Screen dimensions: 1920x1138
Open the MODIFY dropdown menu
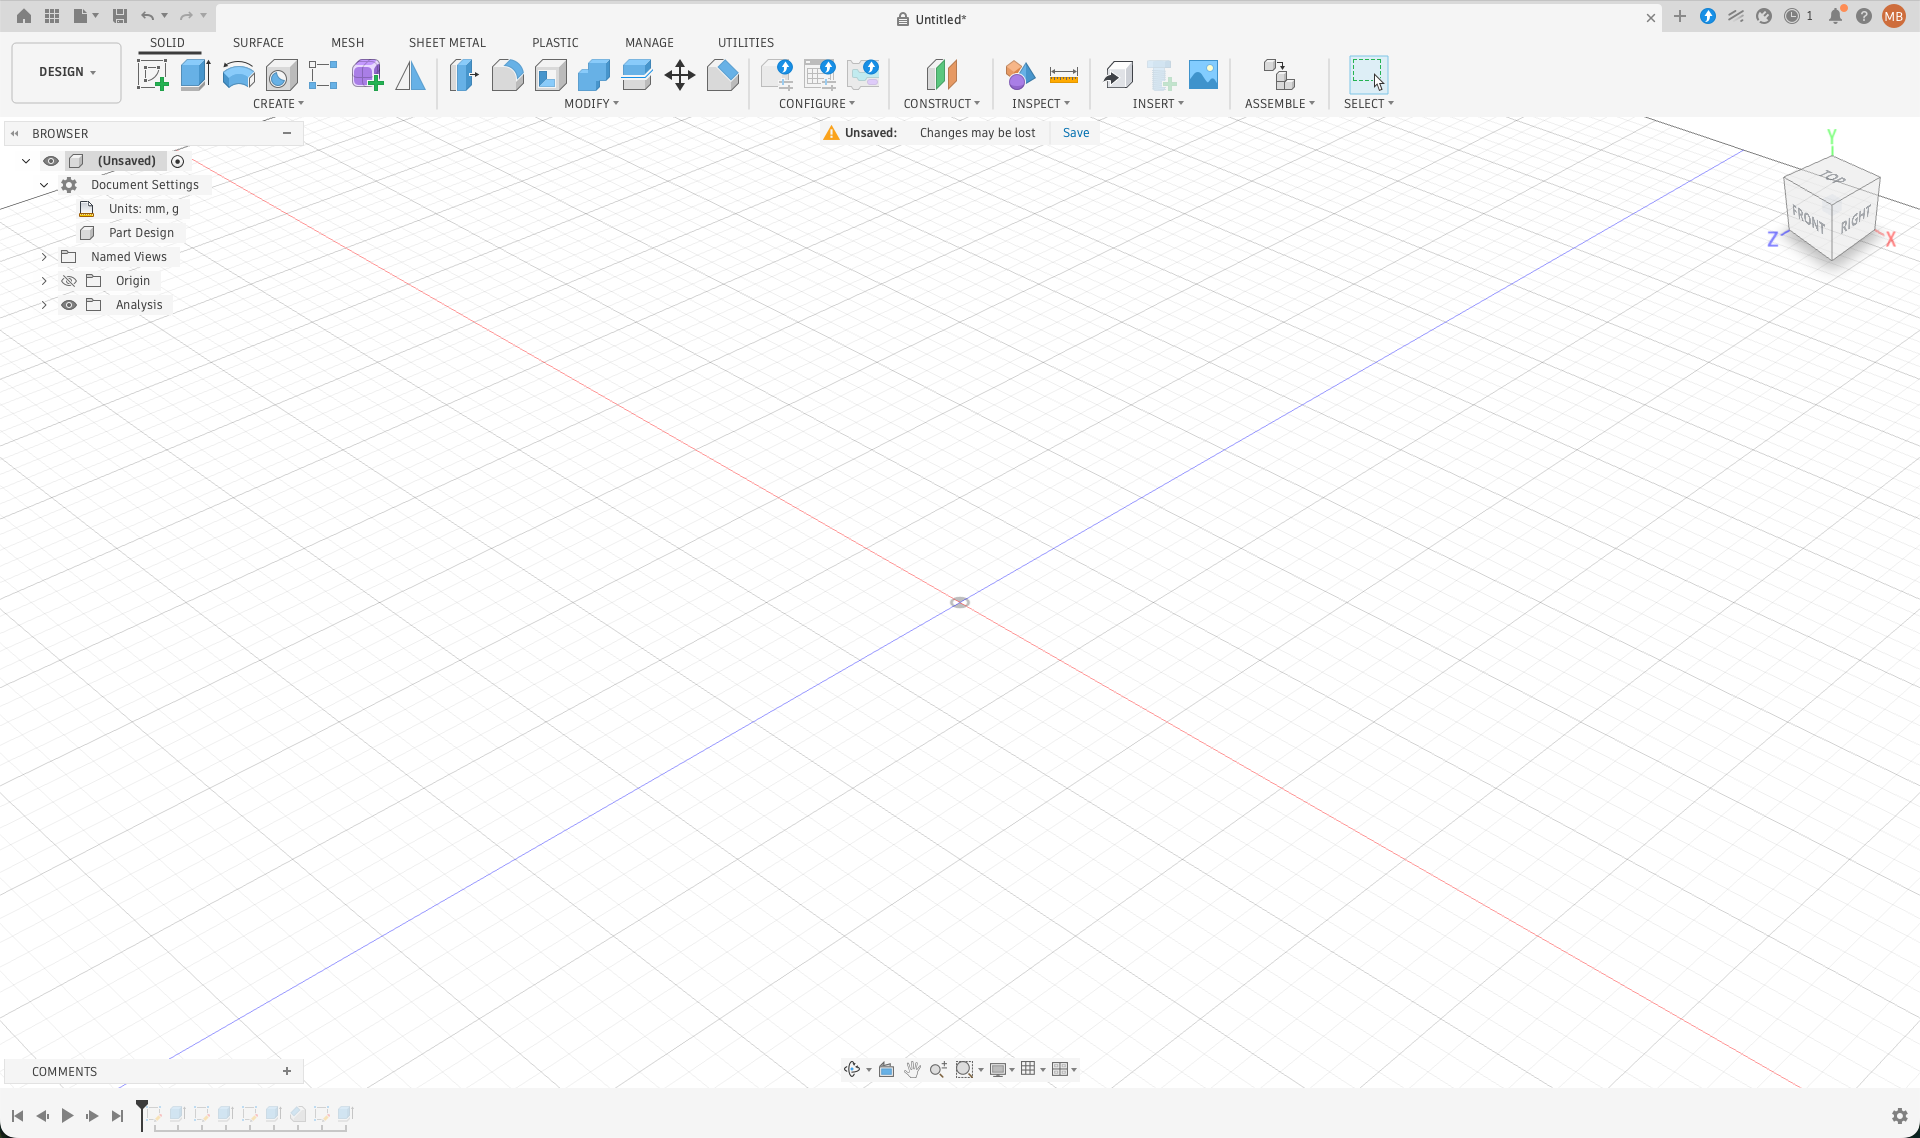[x=591, y=104]
